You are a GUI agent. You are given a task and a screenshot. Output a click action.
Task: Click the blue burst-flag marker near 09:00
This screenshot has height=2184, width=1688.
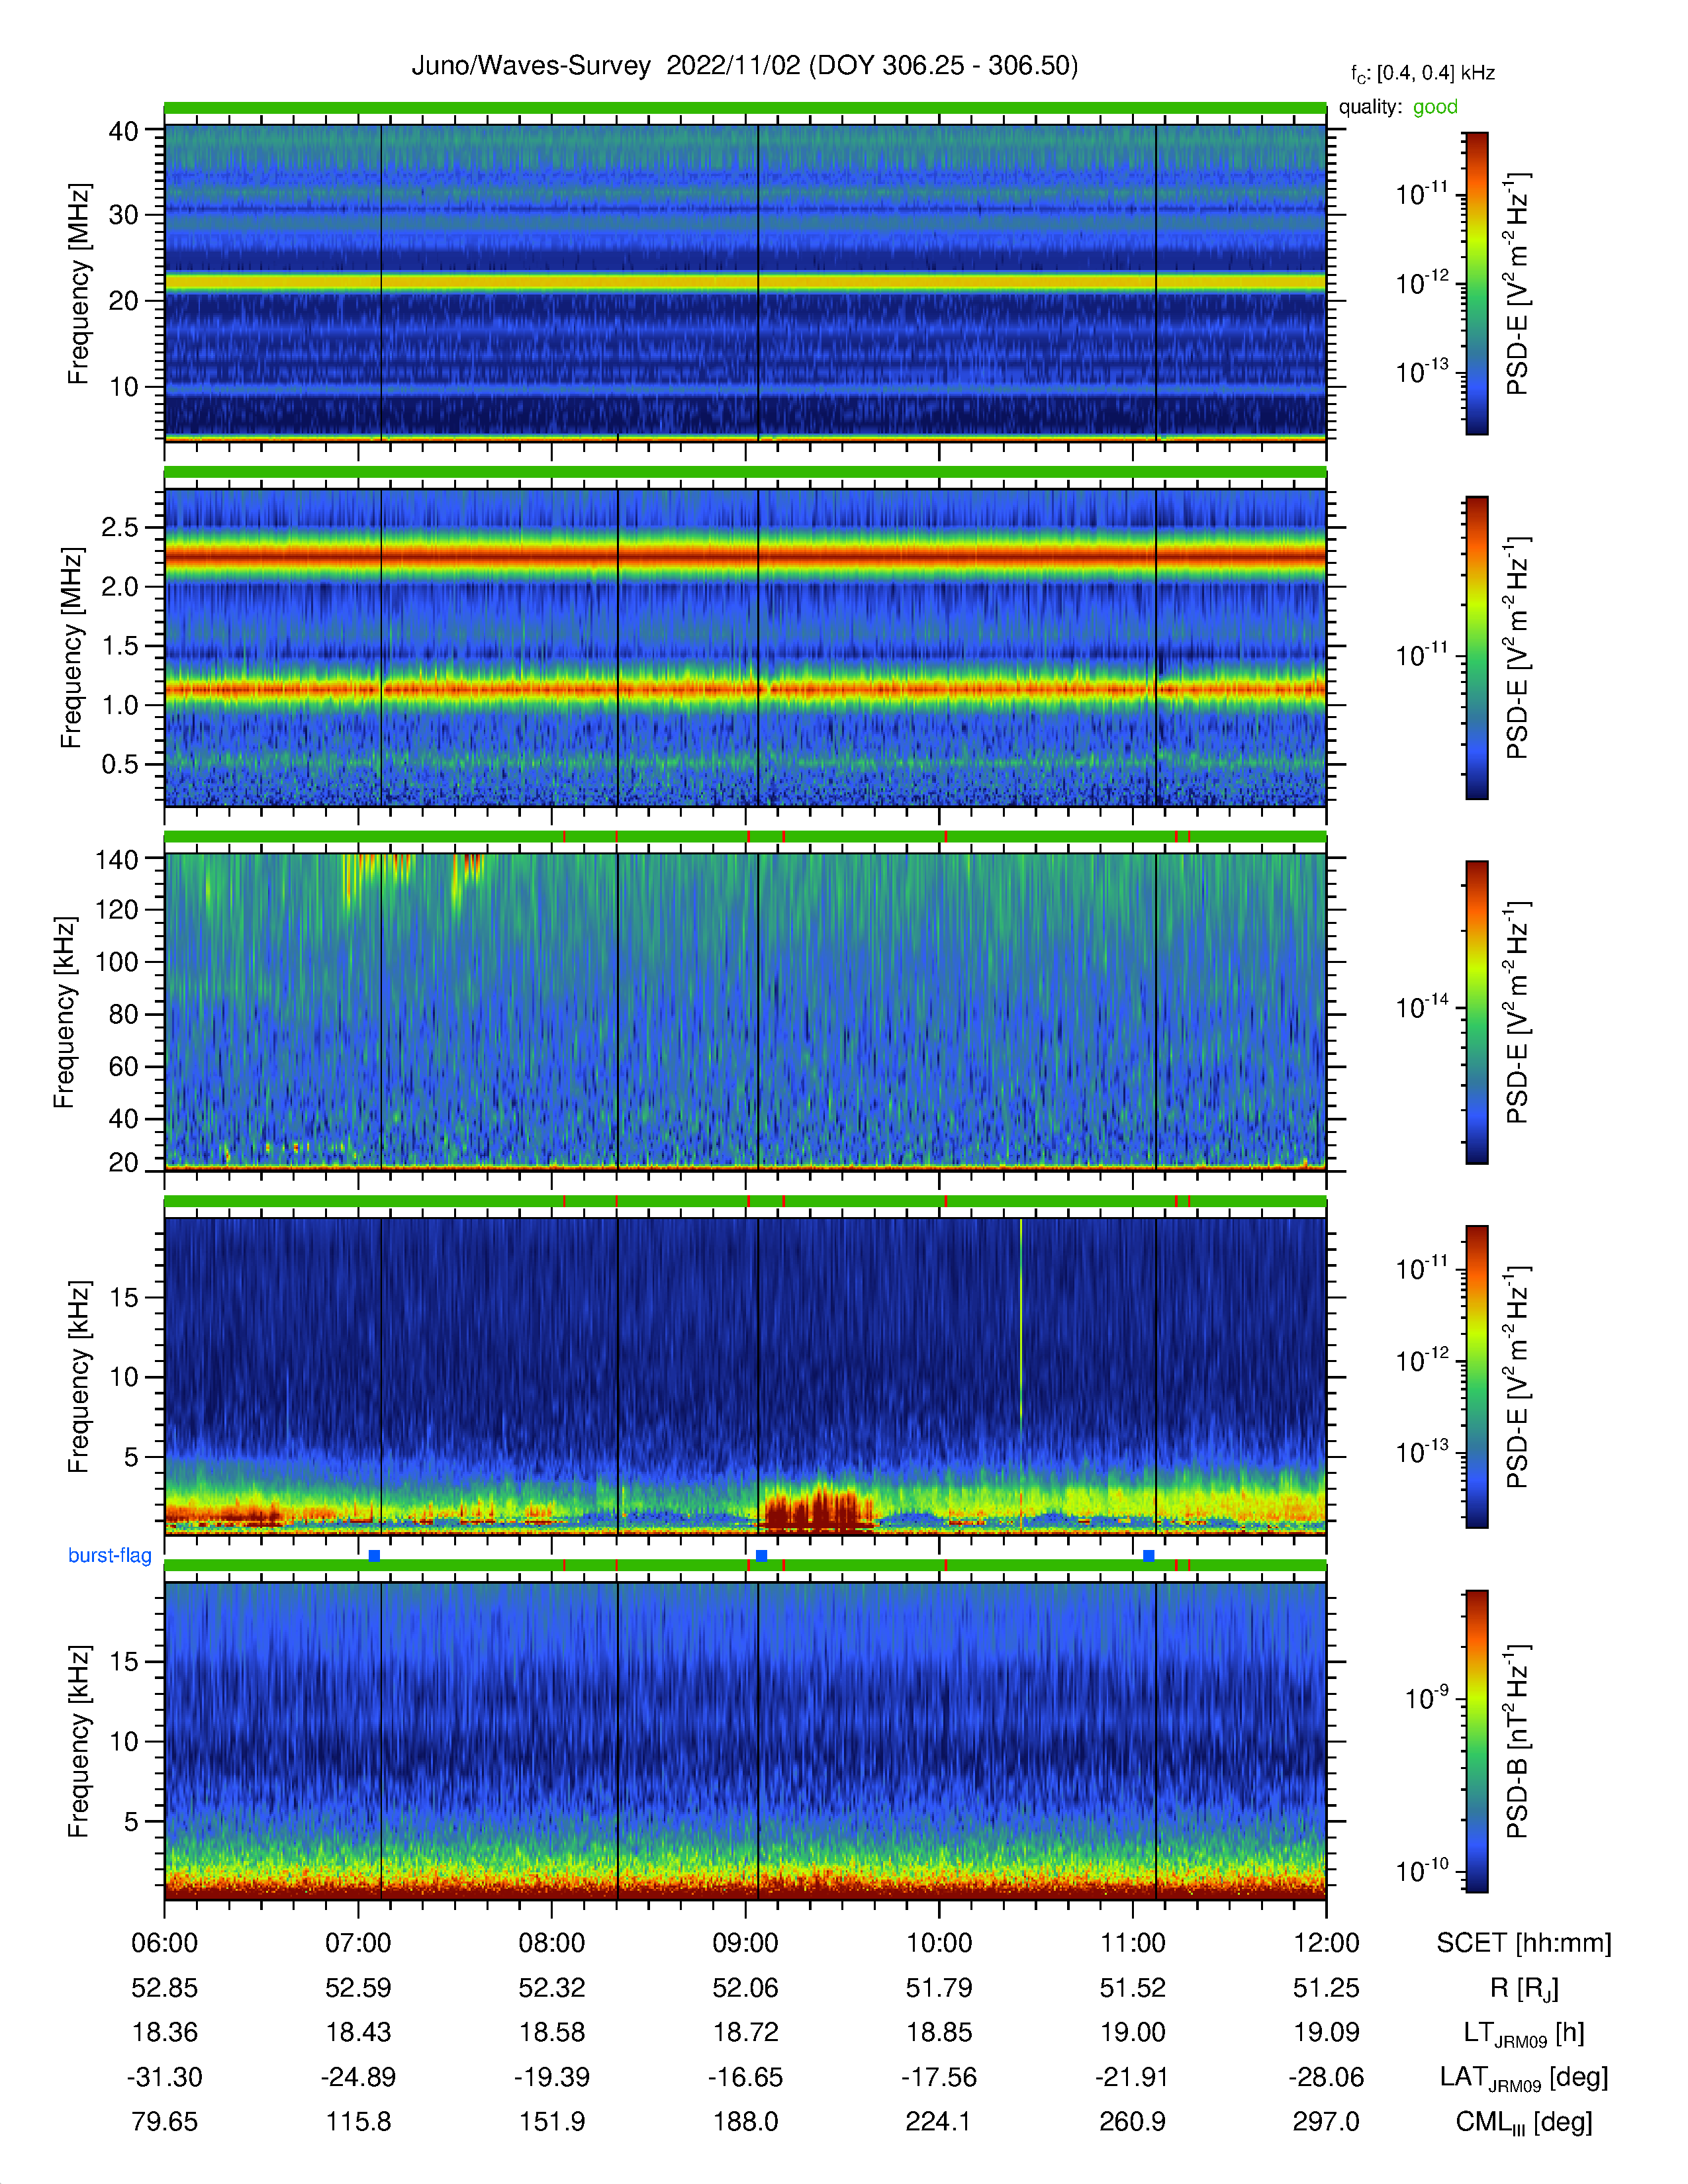(x=761, y=1555)
